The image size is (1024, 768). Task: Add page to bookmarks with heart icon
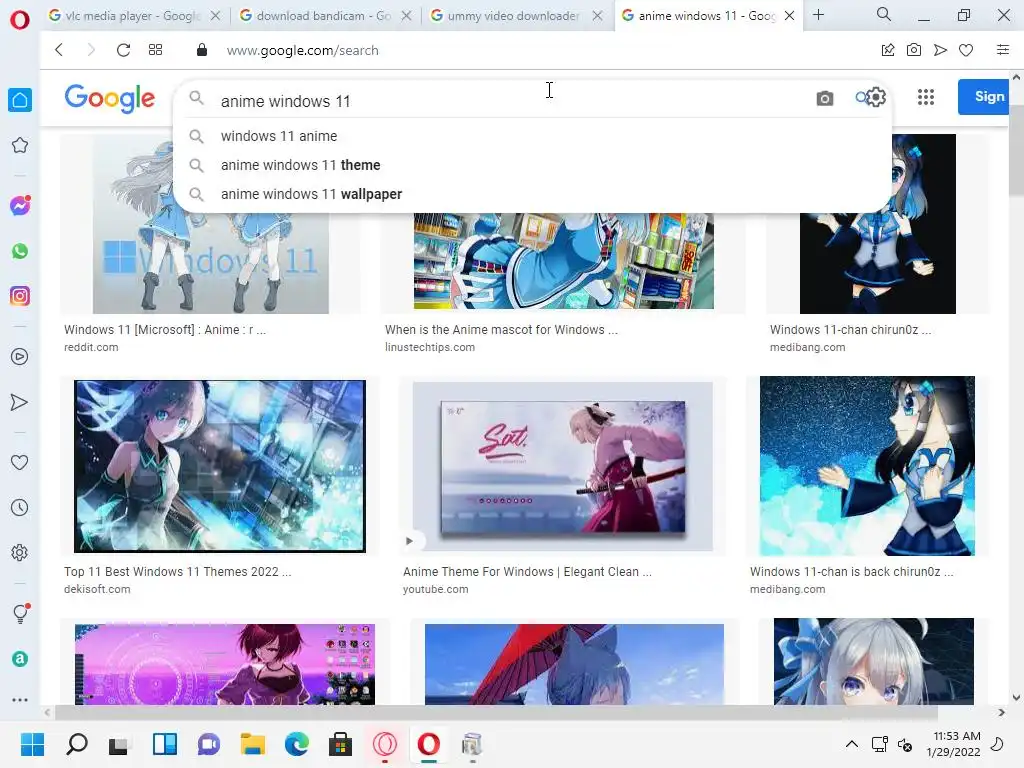pos(966,50)
